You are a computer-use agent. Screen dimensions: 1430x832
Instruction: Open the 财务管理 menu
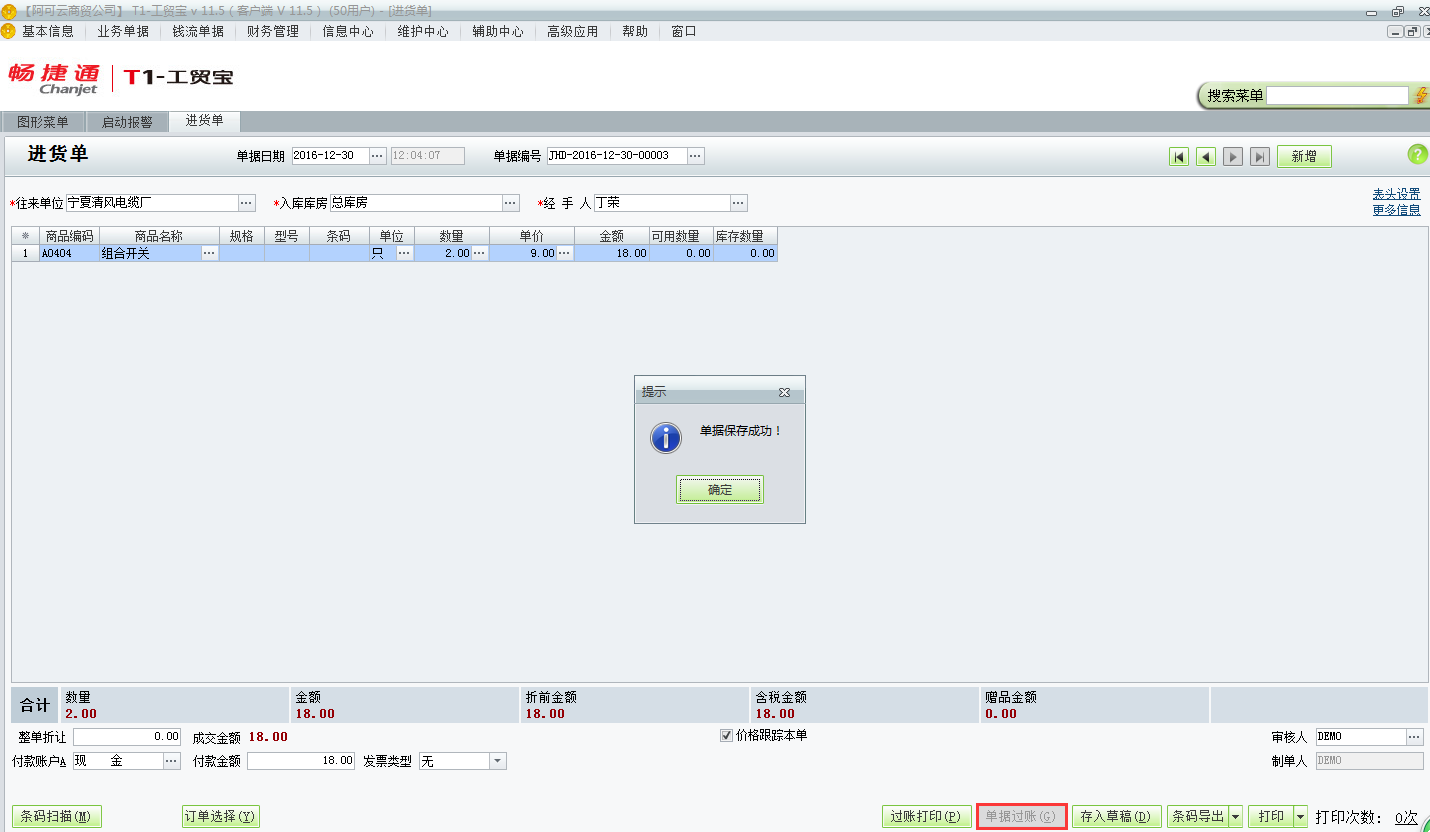[270, 31]
